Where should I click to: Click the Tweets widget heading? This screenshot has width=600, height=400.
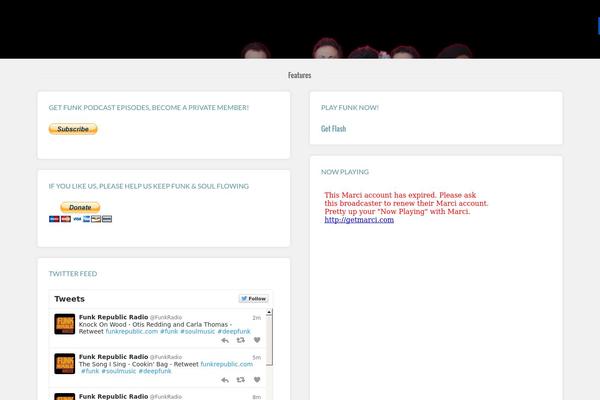(69, 299)
